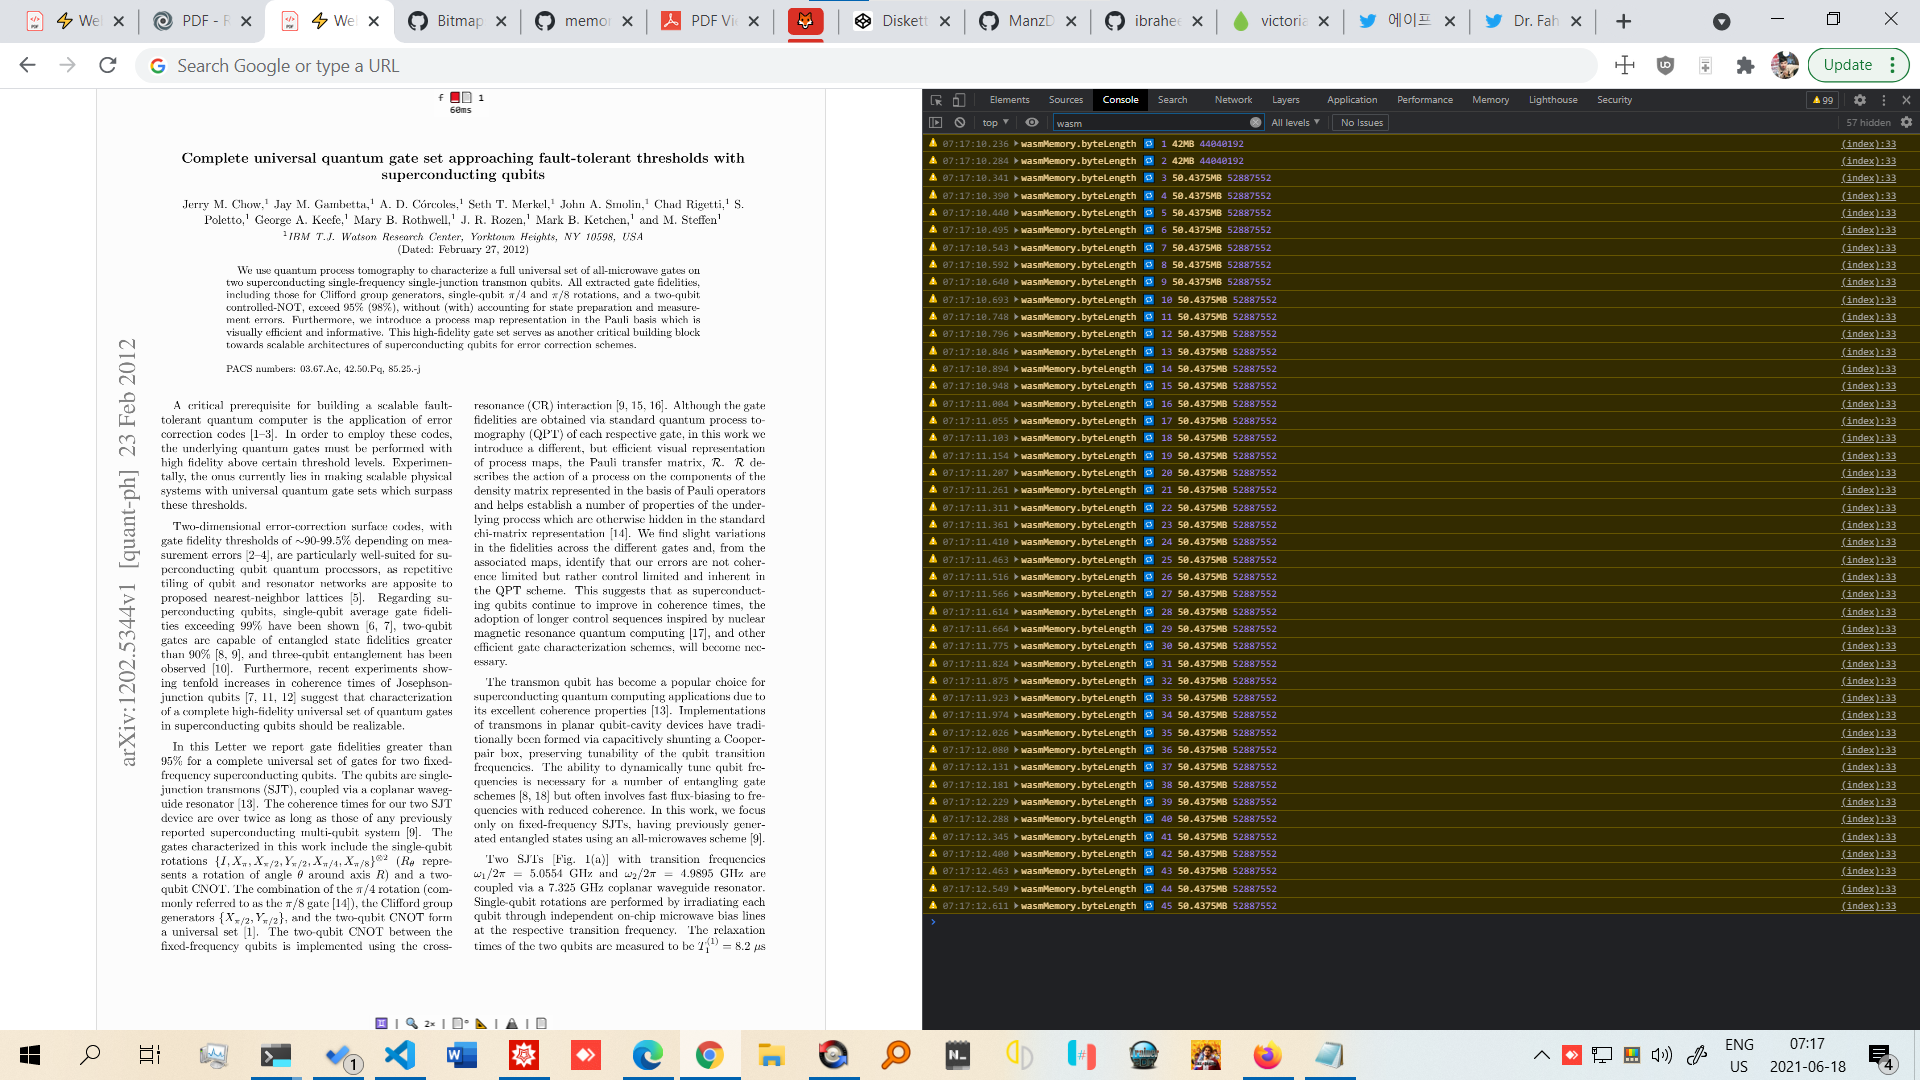Click the wasm filter input field

(x=1150, y=123)
